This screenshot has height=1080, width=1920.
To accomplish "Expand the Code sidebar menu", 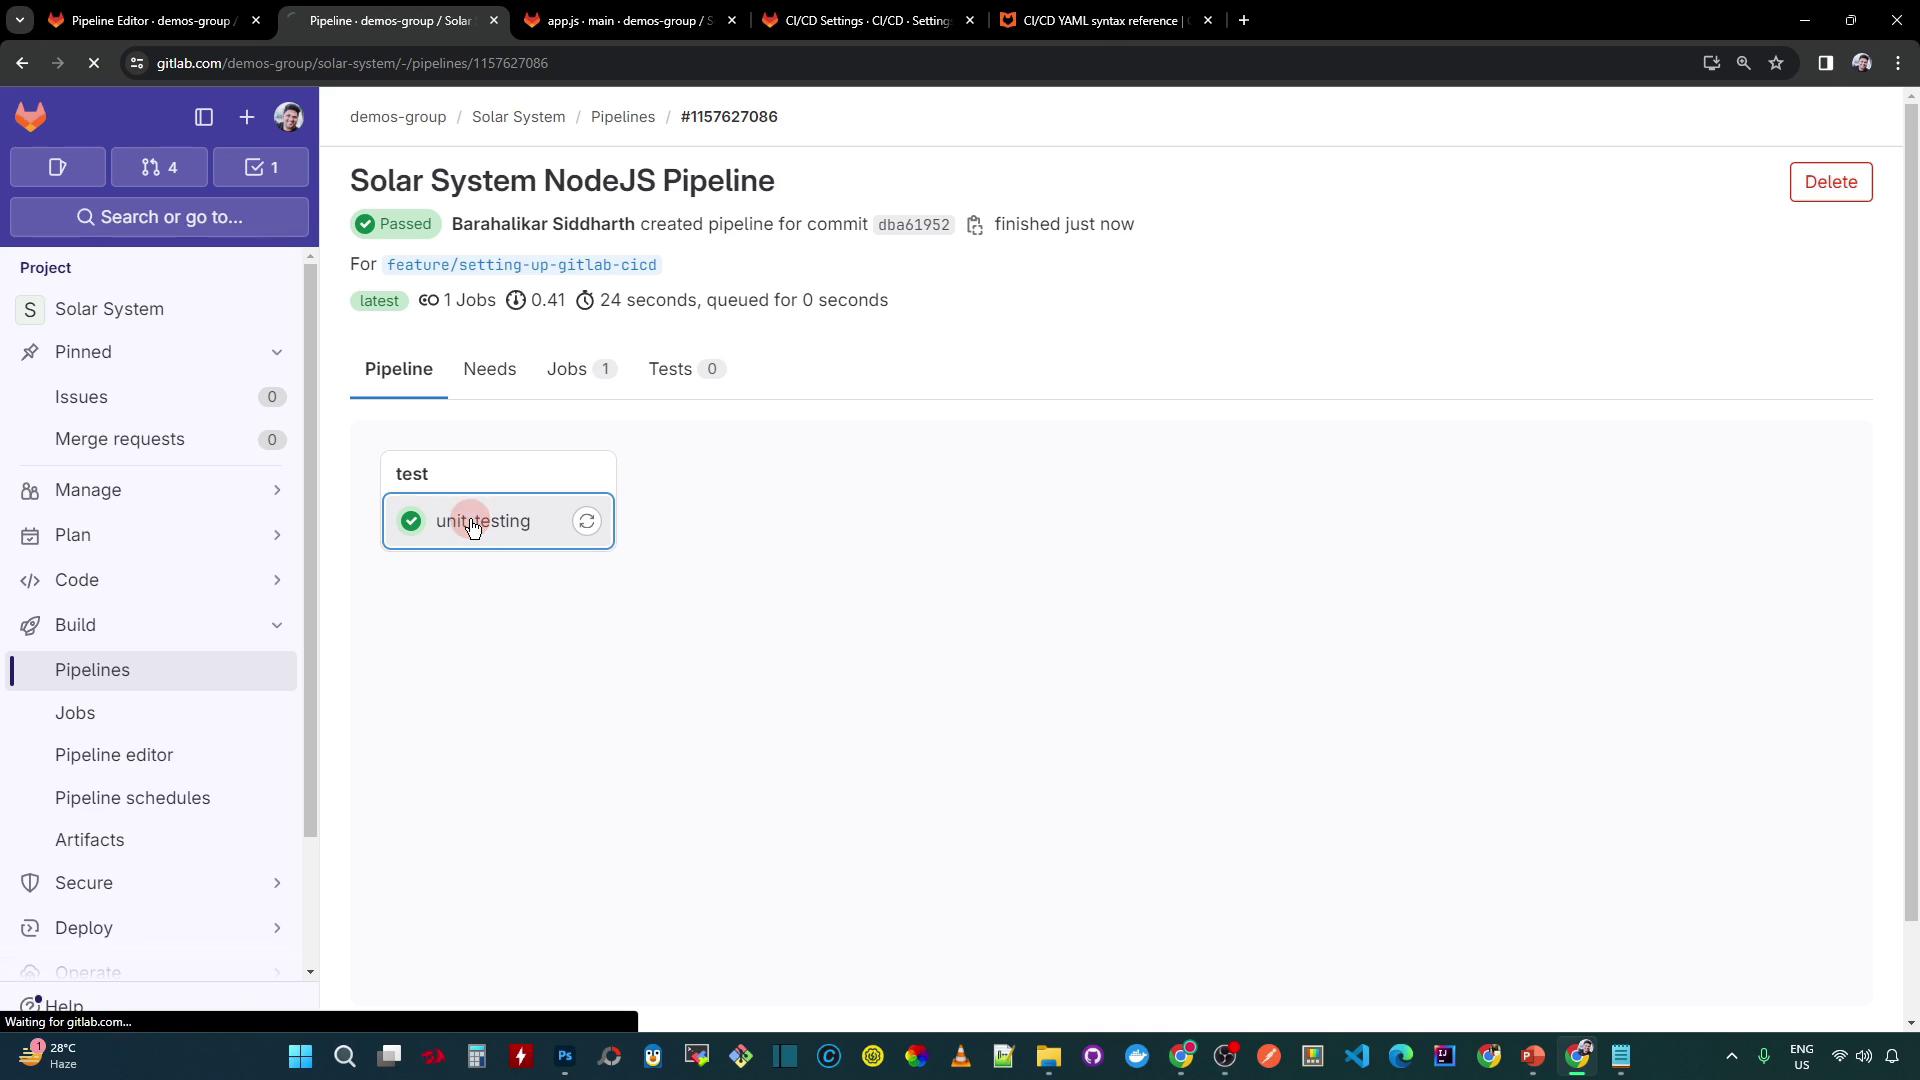I will [277, 580].
